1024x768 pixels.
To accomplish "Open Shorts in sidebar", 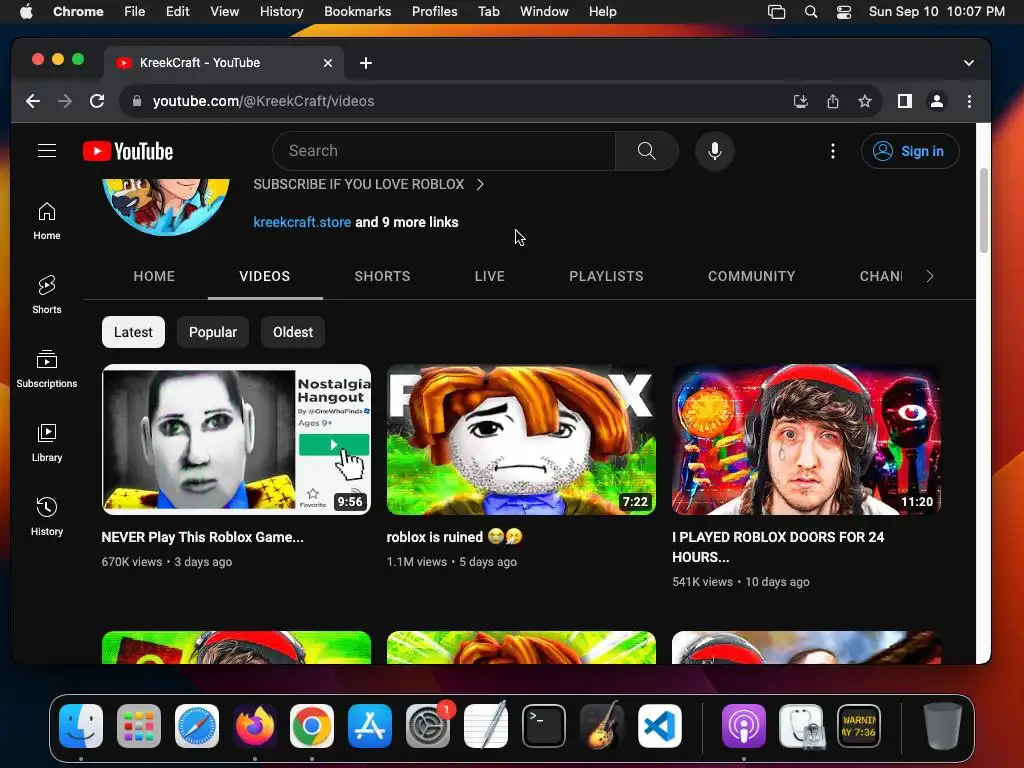I will coord(47,295).
